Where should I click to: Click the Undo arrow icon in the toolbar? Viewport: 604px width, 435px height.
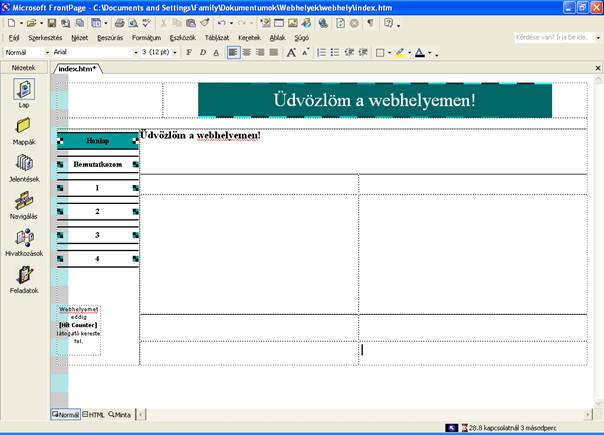coord(221,22)
